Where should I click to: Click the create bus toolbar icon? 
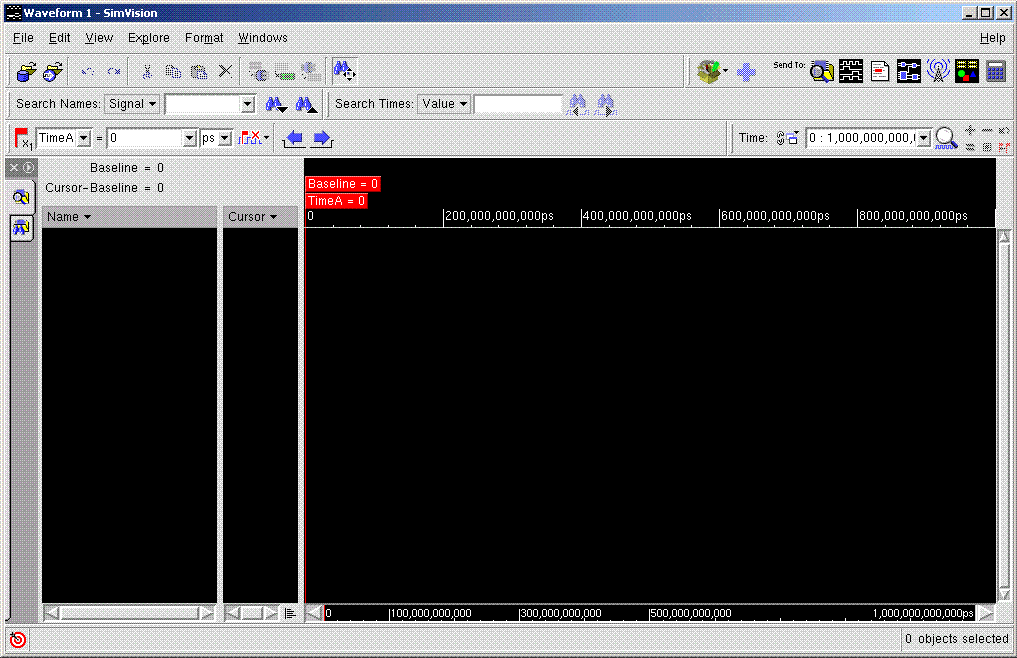tap(310, 71)
